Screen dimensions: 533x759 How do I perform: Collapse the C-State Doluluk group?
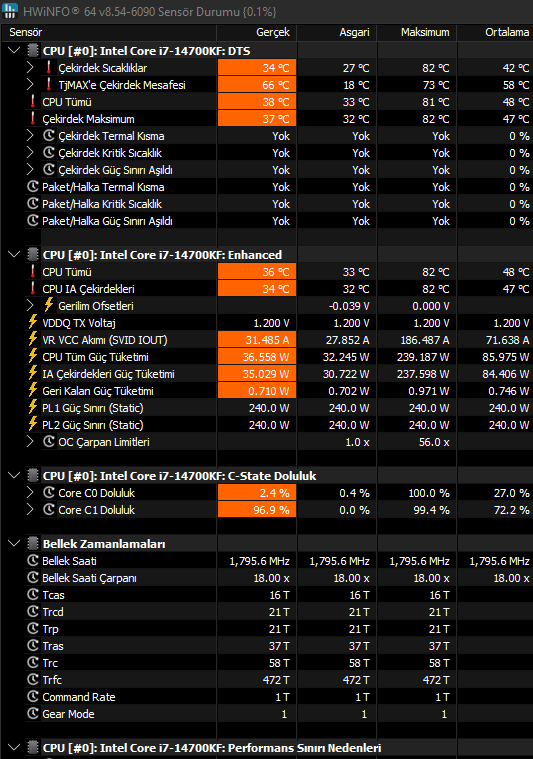[14, 475]
